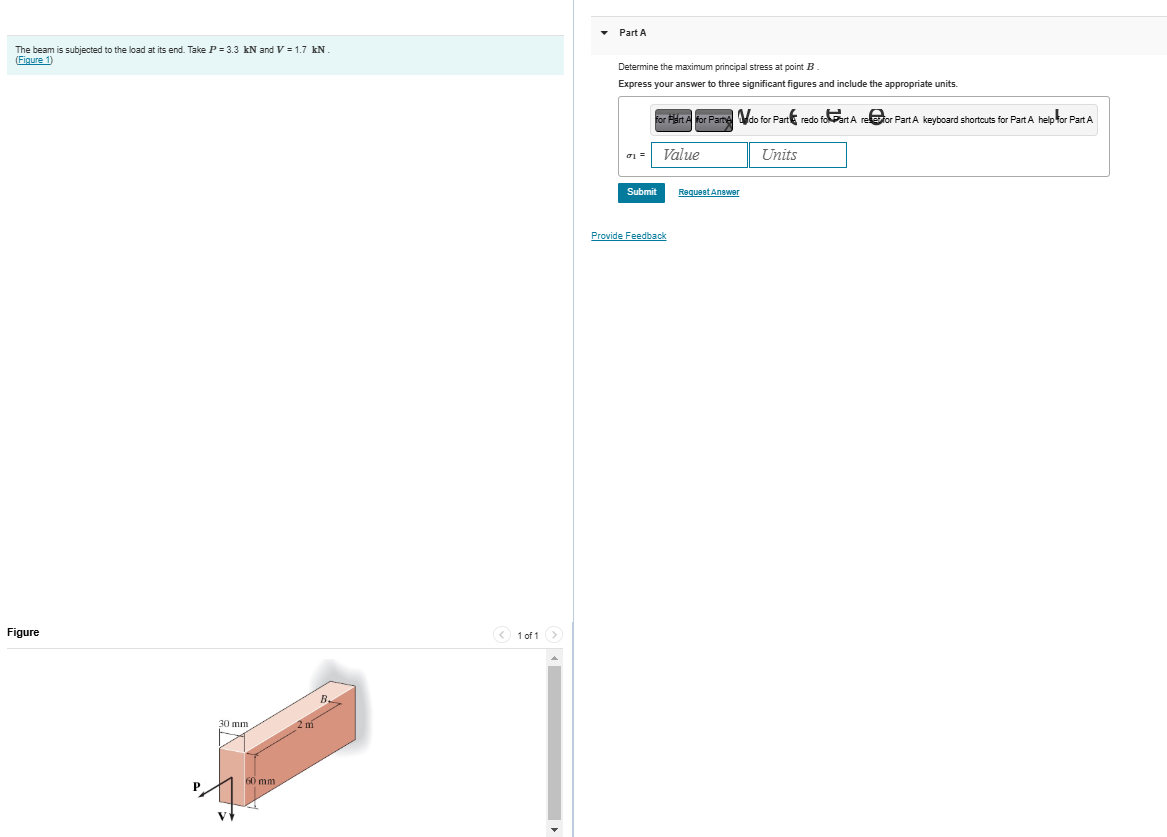The image size is (1167, 837).
Task: Click the Request Answer link
Action: (708, 192)
